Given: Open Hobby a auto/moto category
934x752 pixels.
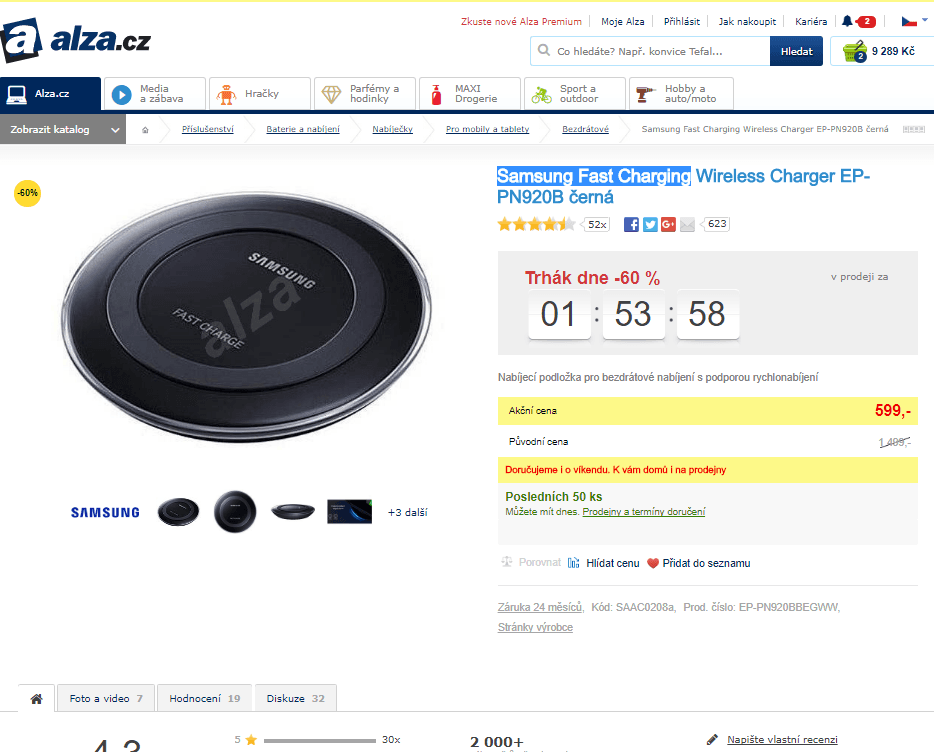Looking at the screenshot, I should click(681, 94).
